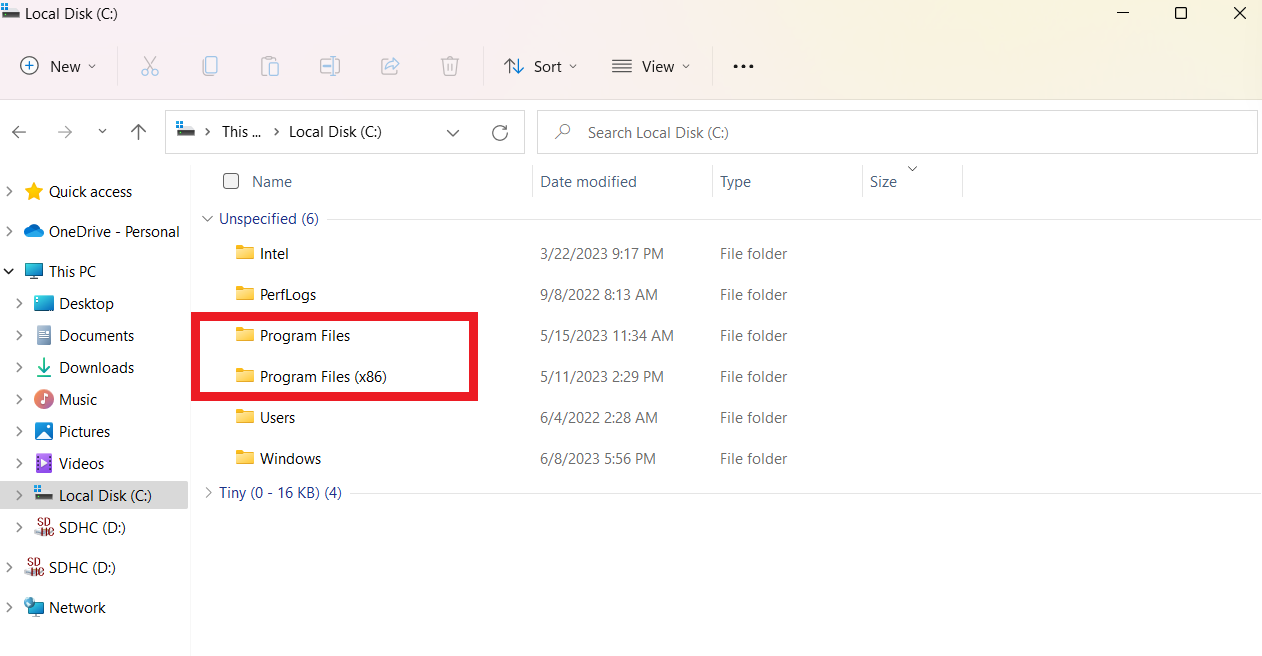Click the Delete trash can icon
Image resolution: width=1262 pixels, height=656 pixels.
point(450,66)
